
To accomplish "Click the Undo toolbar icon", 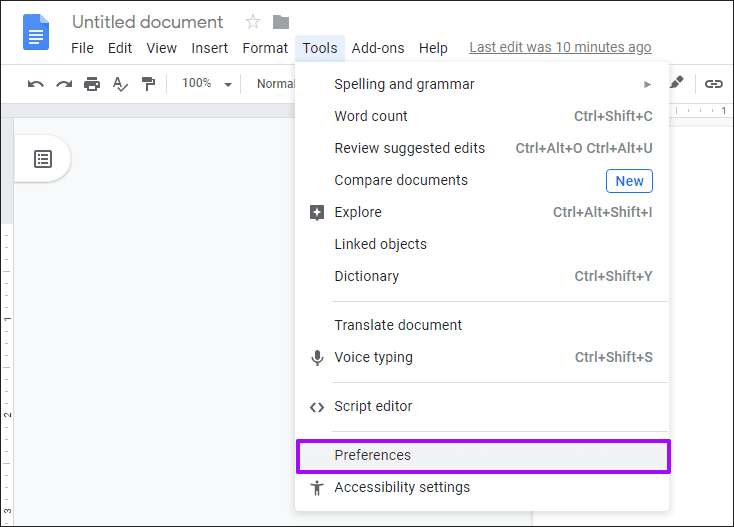I will (36, 84).
